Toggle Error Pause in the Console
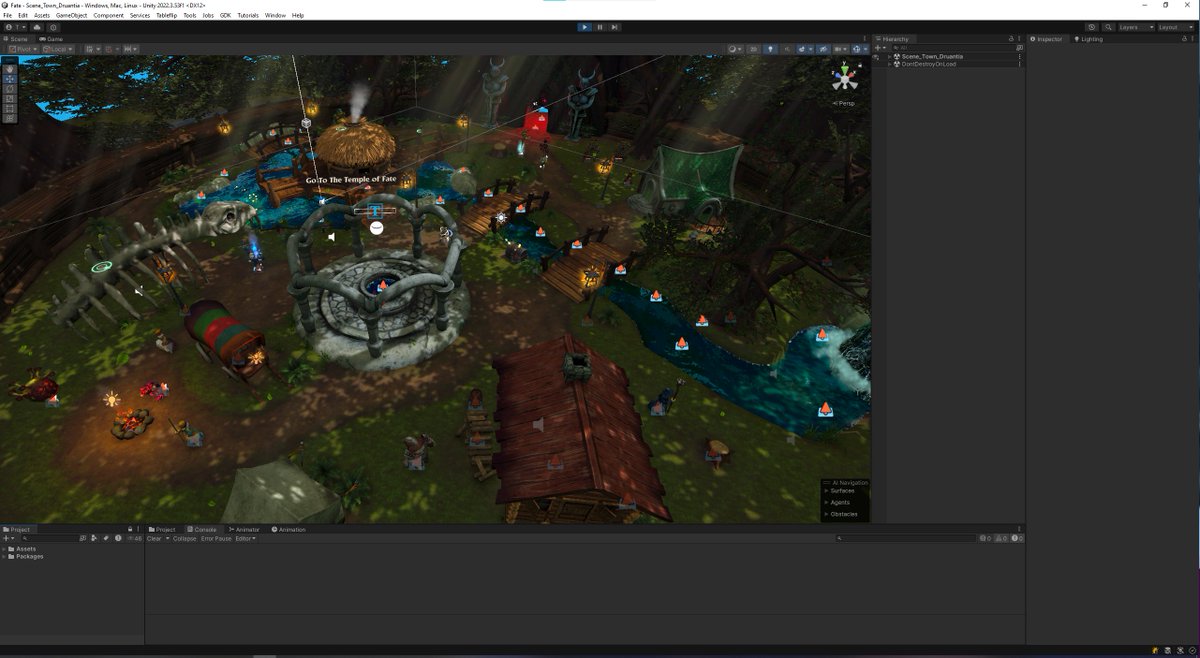Screen dimensions: 1200x658 tap(216, 538)
